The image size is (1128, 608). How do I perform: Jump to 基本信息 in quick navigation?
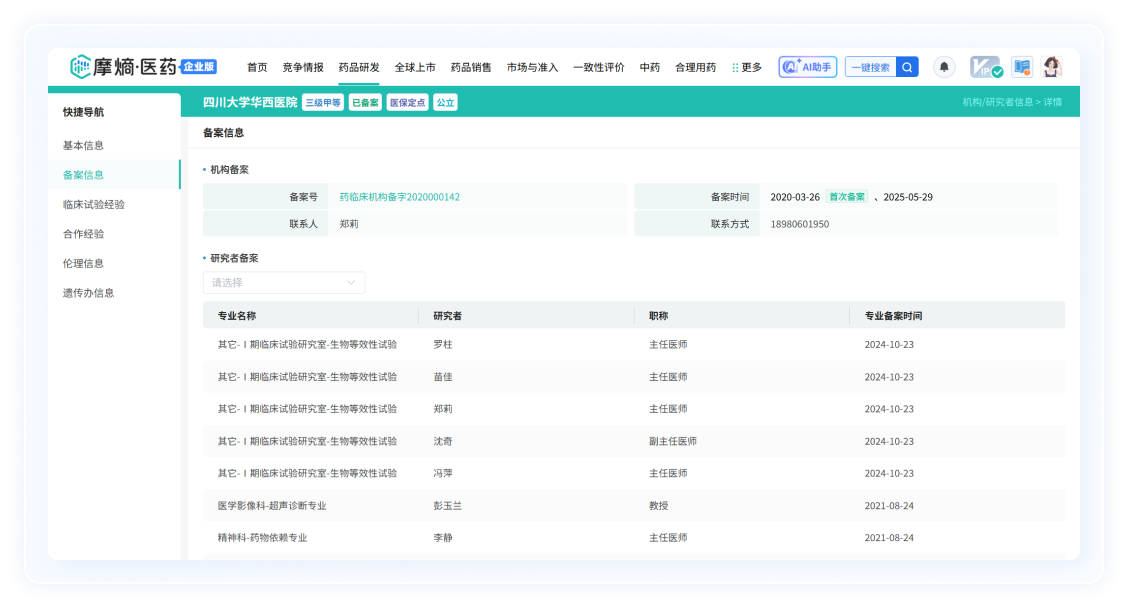83,145
